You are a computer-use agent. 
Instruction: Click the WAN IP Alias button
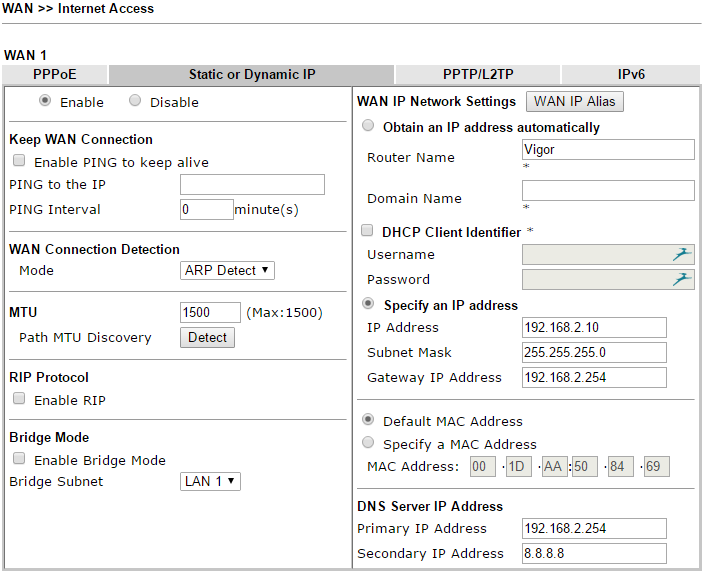[x=575, y=101]
